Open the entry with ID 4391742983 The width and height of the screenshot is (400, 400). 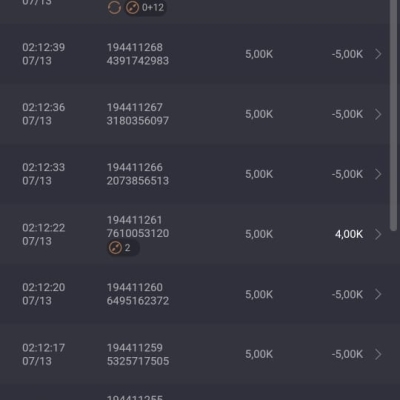click(x=138, y=61)
